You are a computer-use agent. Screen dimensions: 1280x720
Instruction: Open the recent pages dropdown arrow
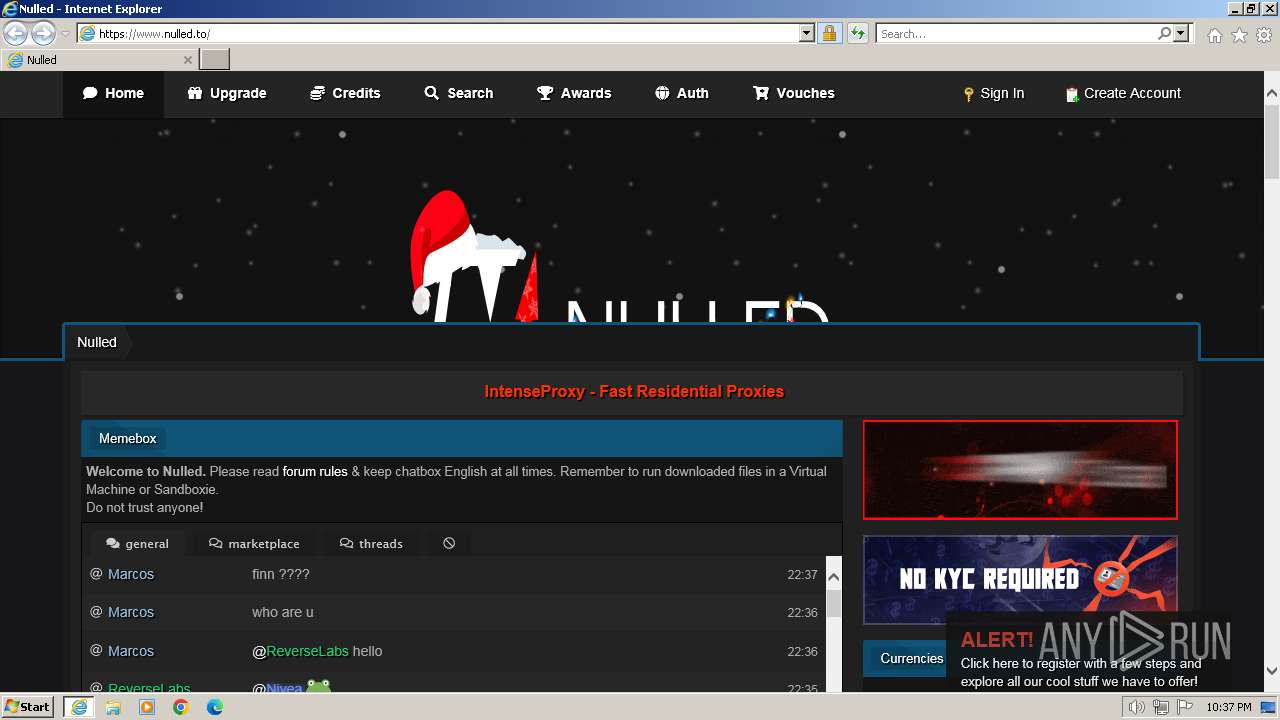(65, 34)
